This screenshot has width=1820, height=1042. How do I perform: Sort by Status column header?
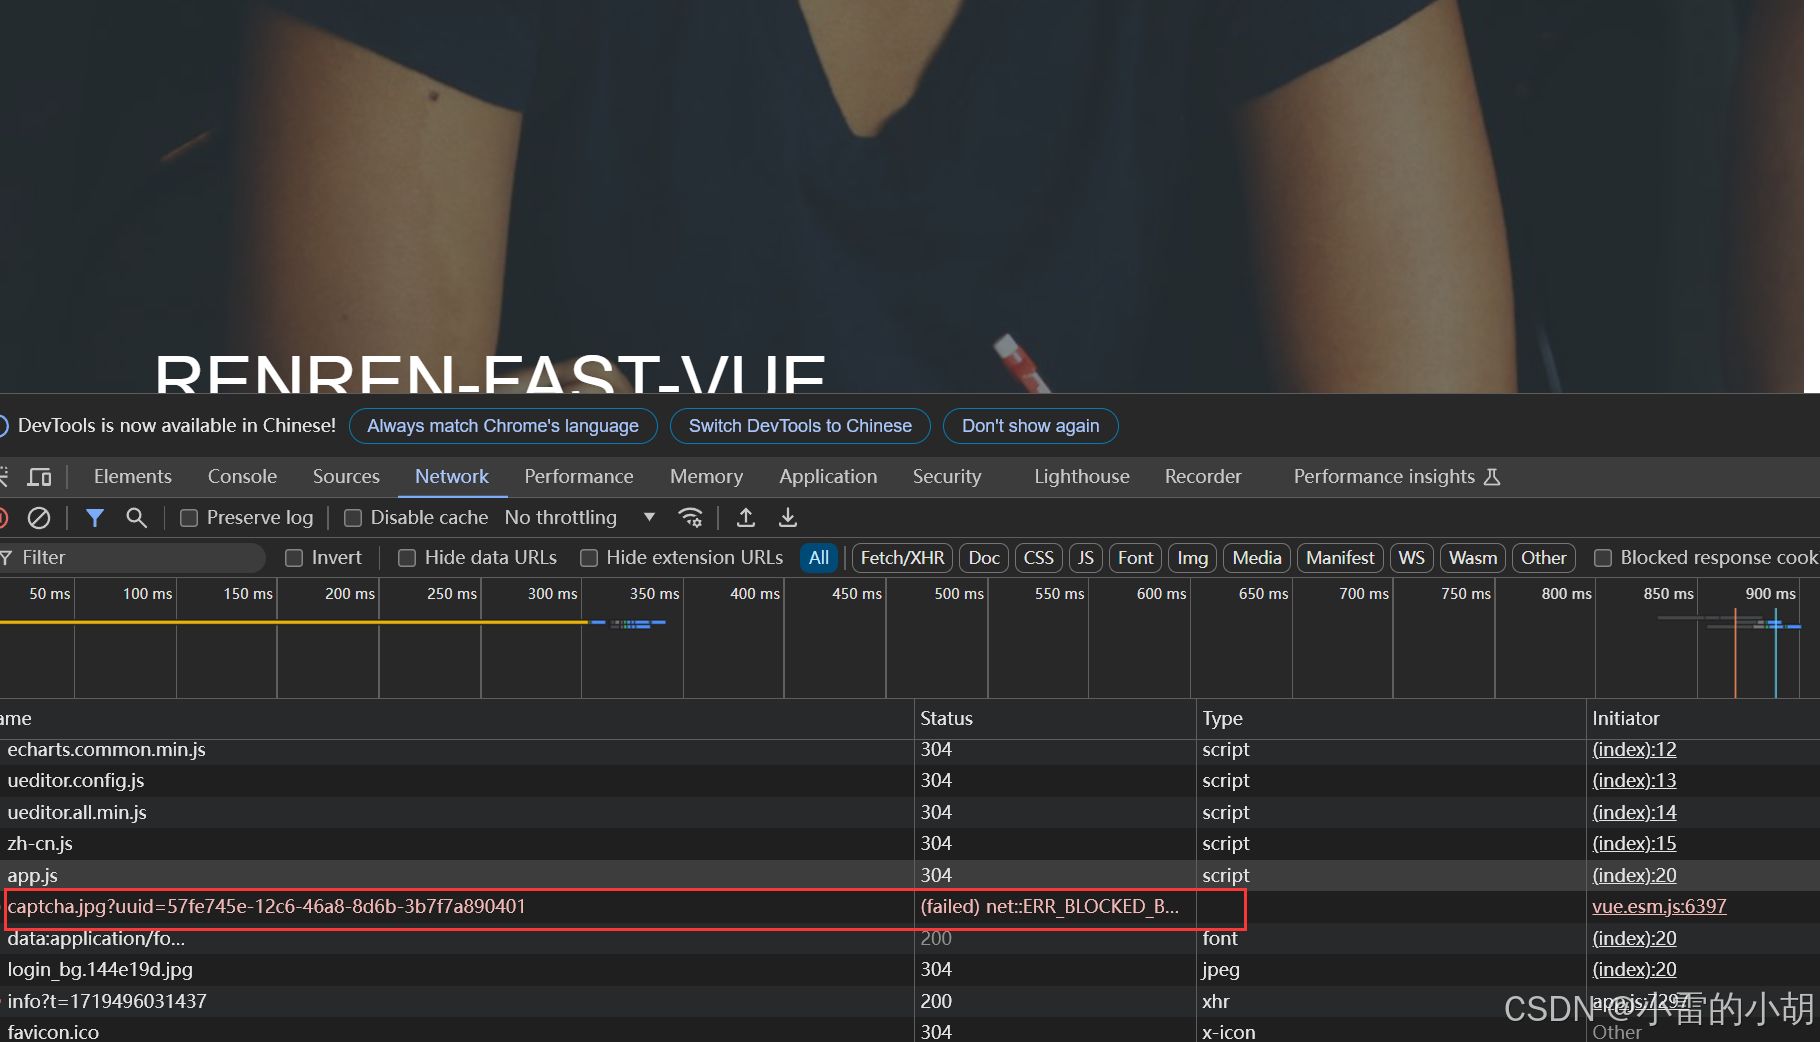click(x=1055, y=719)
